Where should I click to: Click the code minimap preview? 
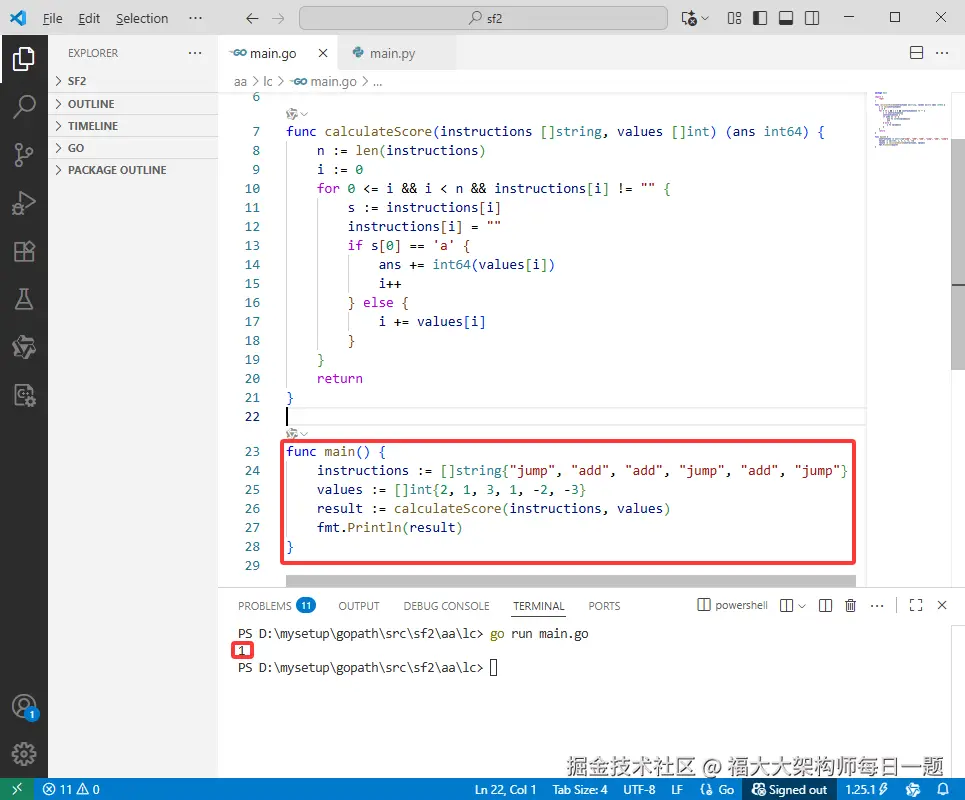[911, 120]
